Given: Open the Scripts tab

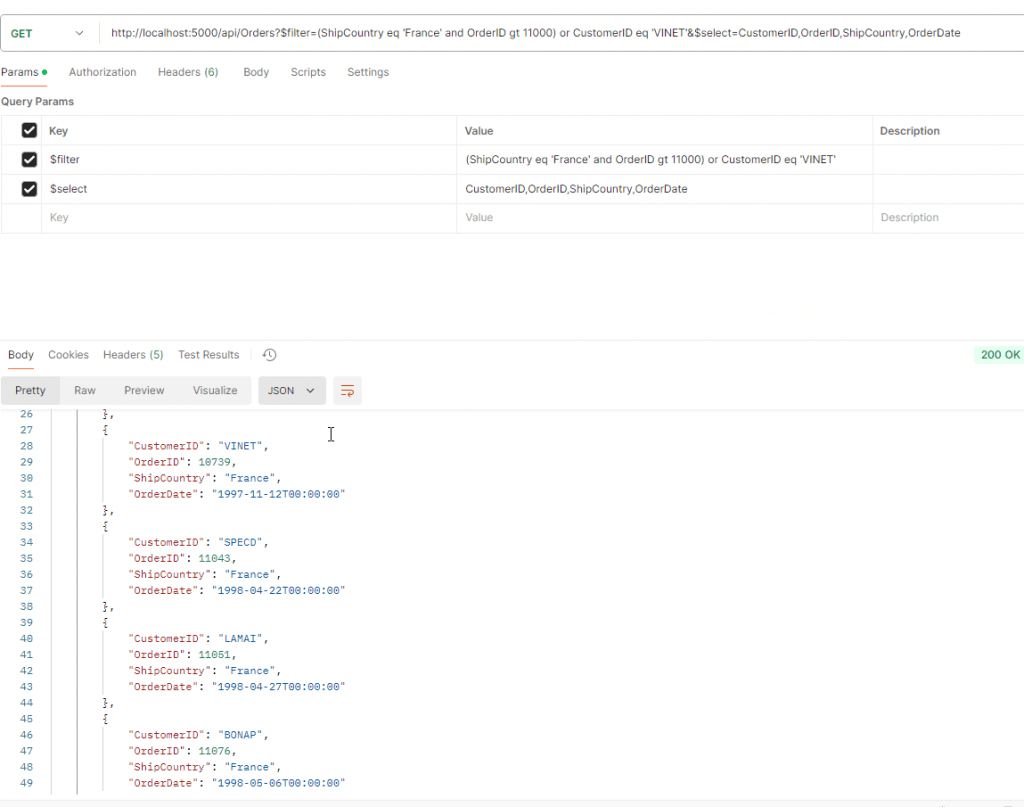Looking at the screenshot, I should 308,72.
